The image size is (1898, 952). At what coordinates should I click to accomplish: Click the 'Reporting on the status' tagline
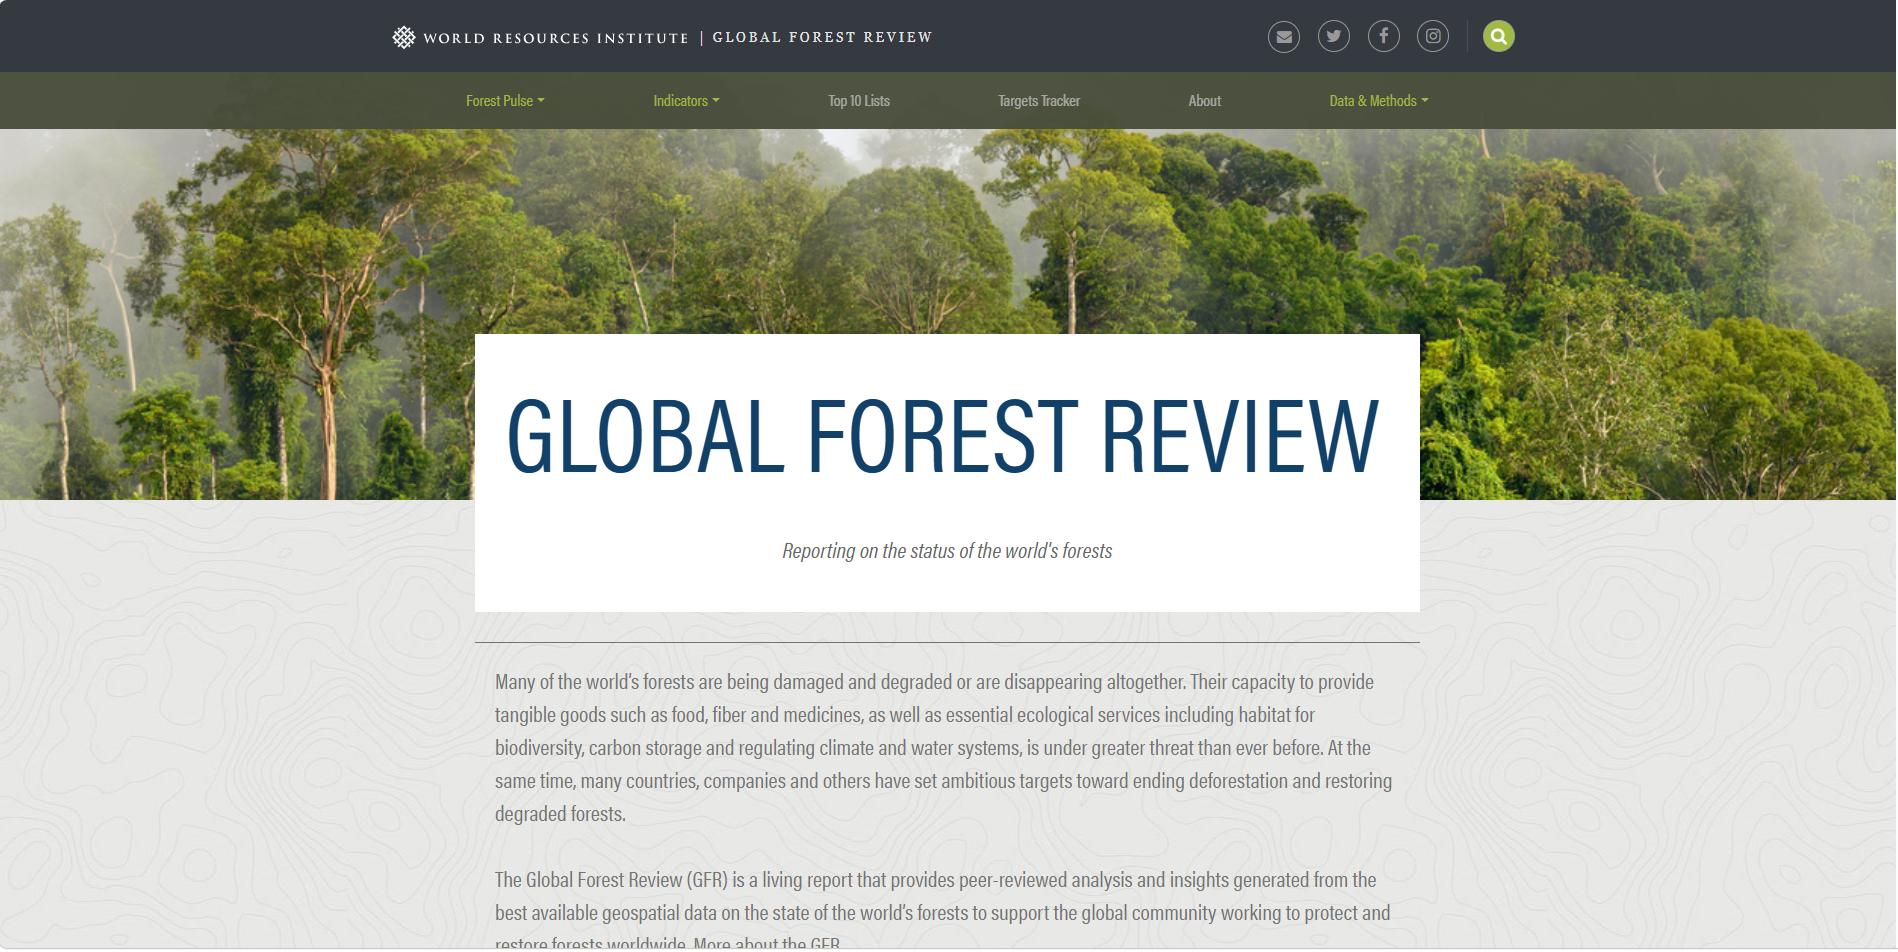tap(947, 551)
